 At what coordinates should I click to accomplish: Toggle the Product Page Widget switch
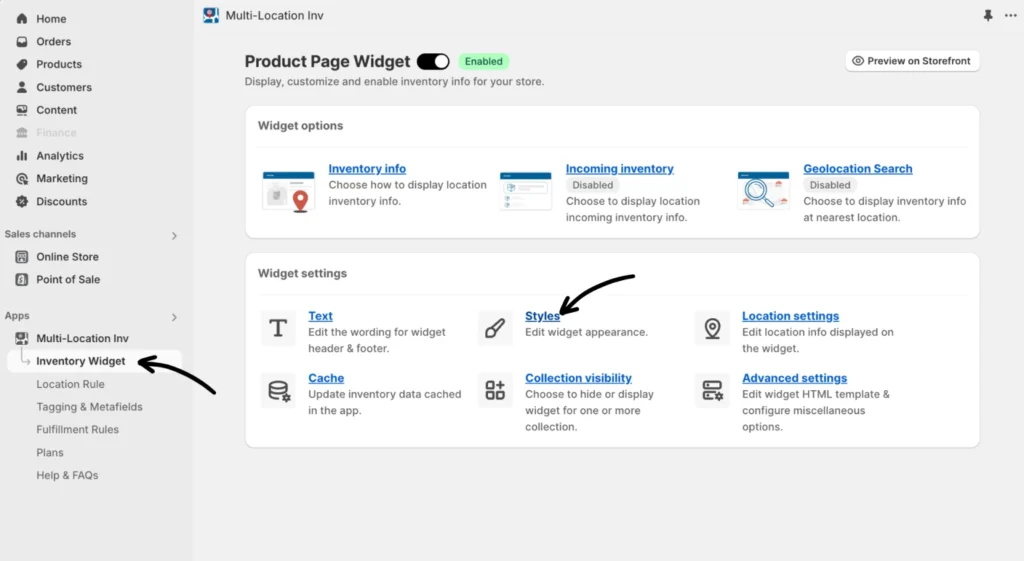(x=433, y=62)
